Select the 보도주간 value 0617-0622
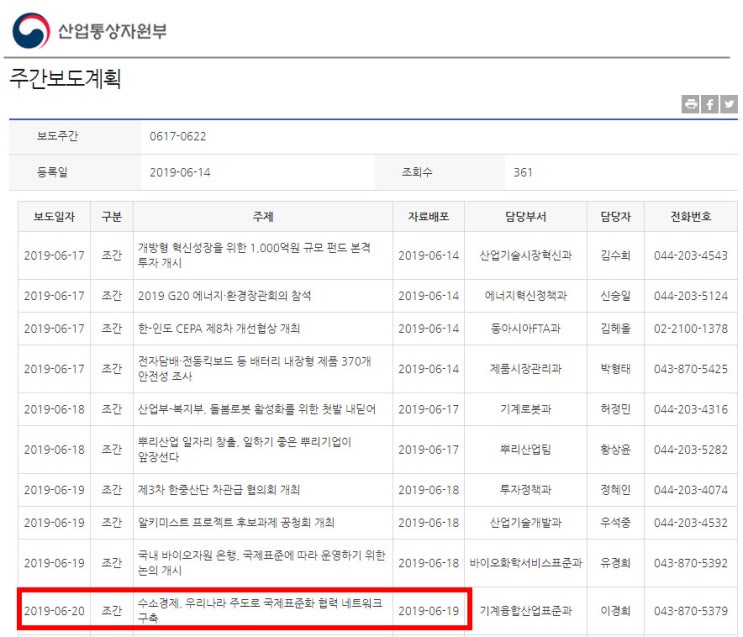Image resolution: width=743 pixels, height=637 pixels. pyautogui.click(x=178, y=136)
